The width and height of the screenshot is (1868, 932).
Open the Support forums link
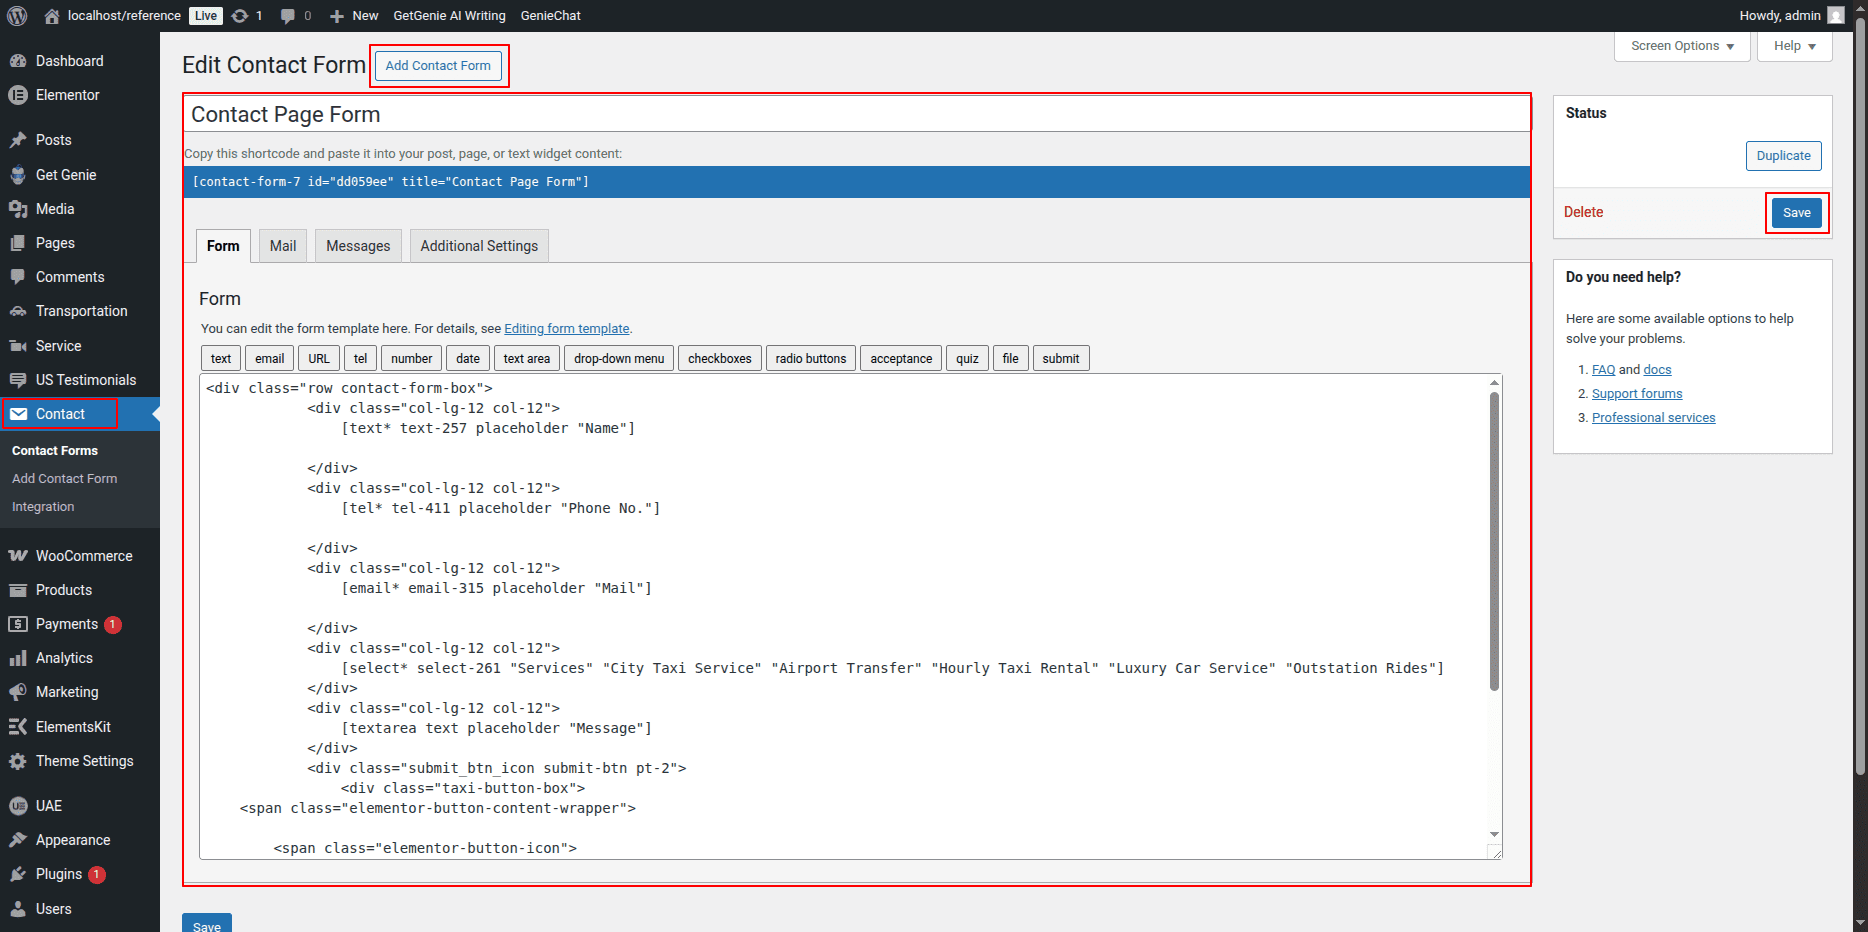1637,394
